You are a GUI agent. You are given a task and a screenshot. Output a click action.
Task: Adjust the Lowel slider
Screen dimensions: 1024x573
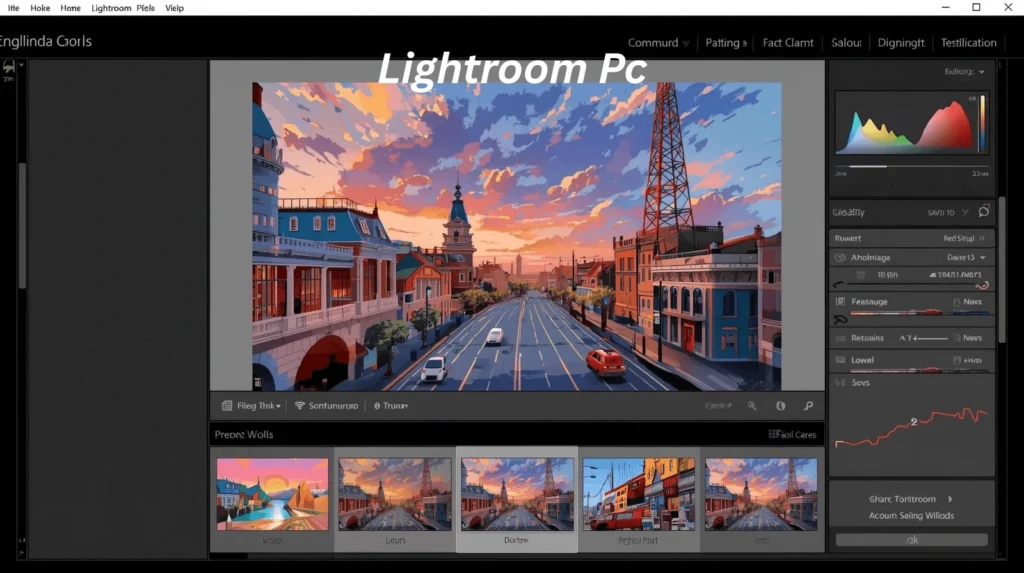tap(920, 371)
